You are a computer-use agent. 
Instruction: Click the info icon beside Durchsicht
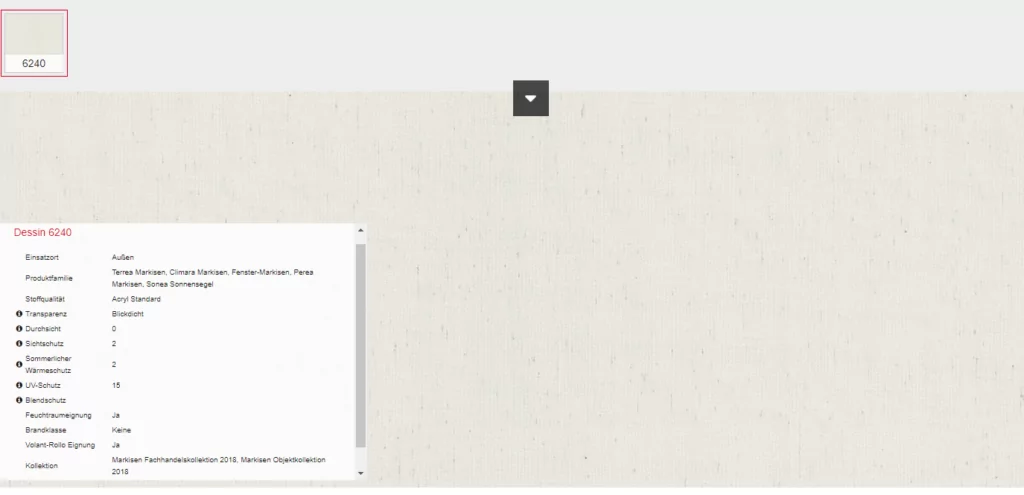(19, 329)
